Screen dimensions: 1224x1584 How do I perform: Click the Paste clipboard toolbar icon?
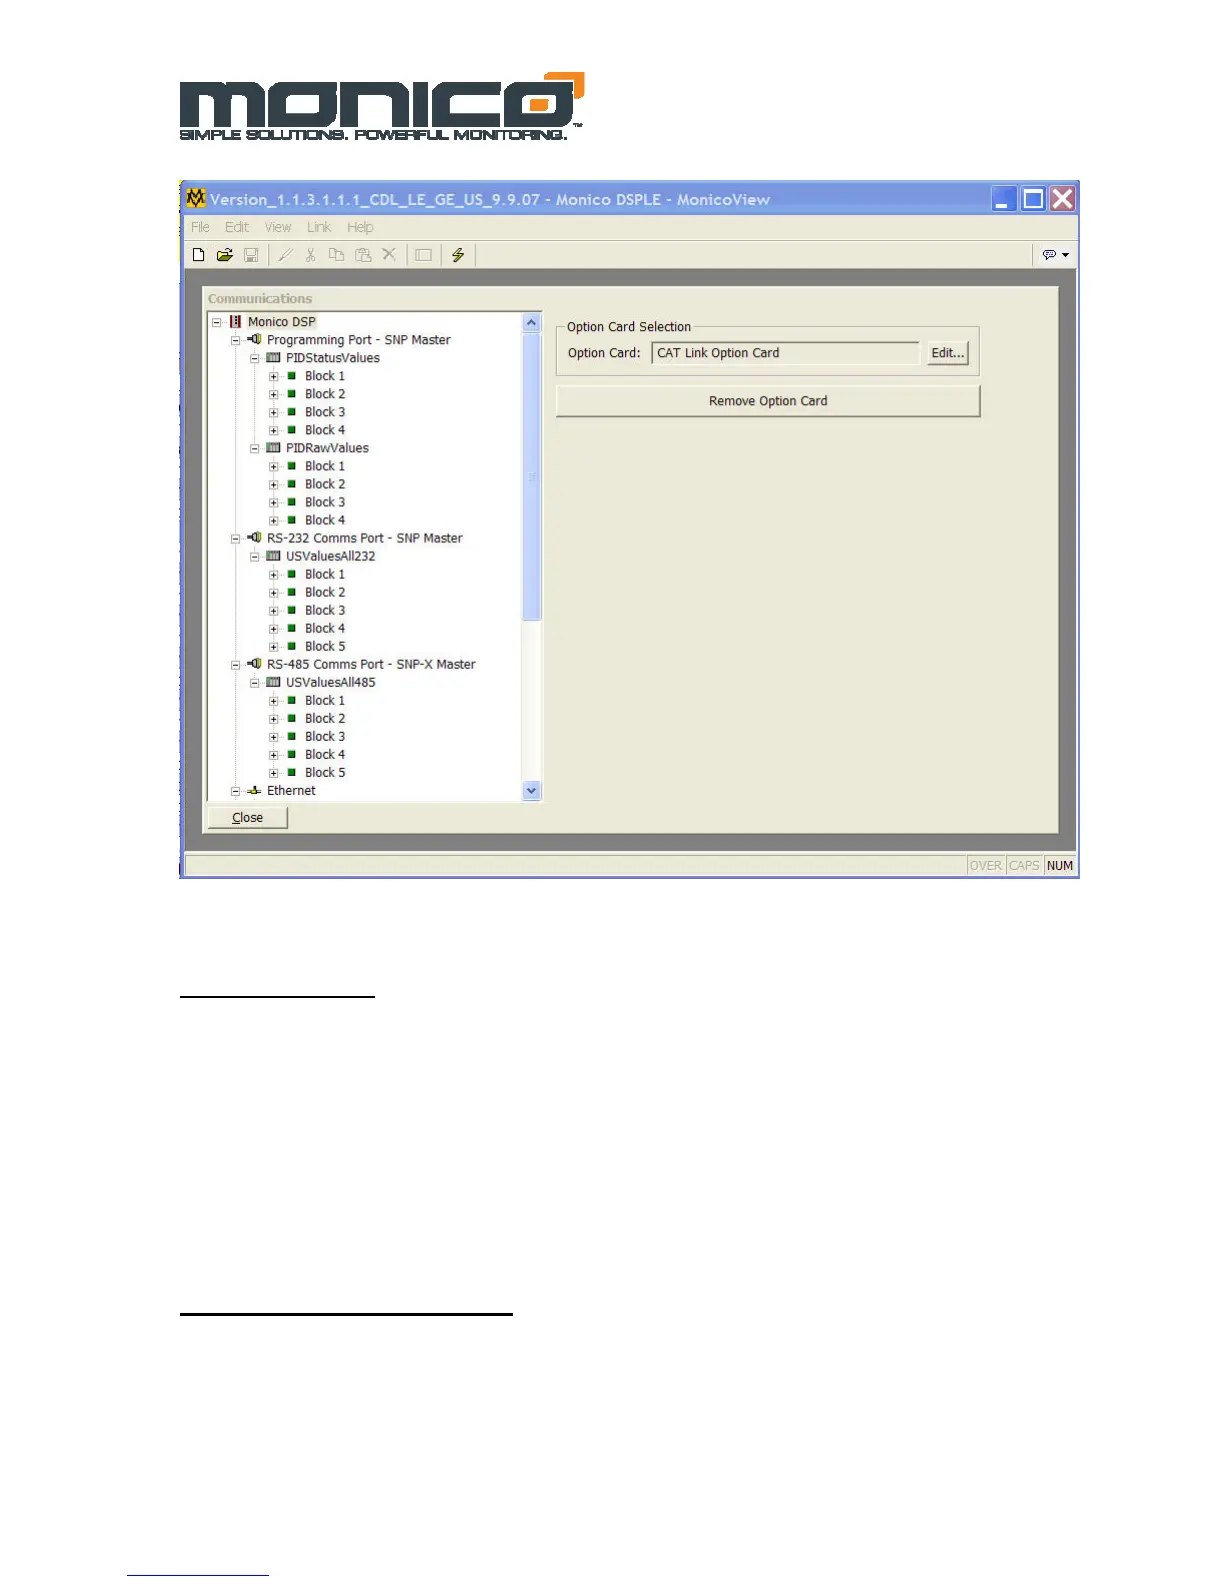[x=363, y=255]
